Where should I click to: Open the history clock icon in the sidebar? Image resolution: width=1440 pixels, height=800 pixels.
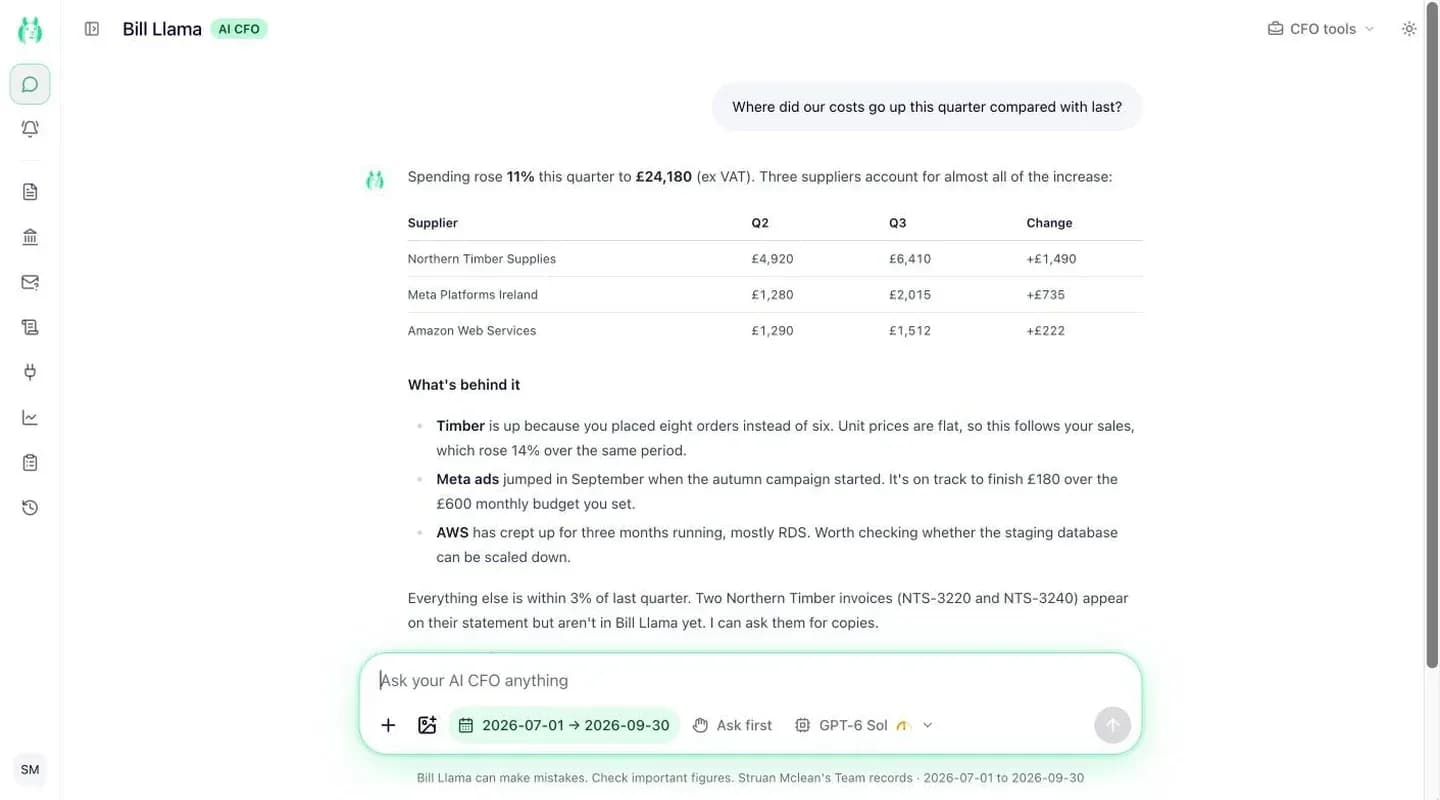coord(30,508)
